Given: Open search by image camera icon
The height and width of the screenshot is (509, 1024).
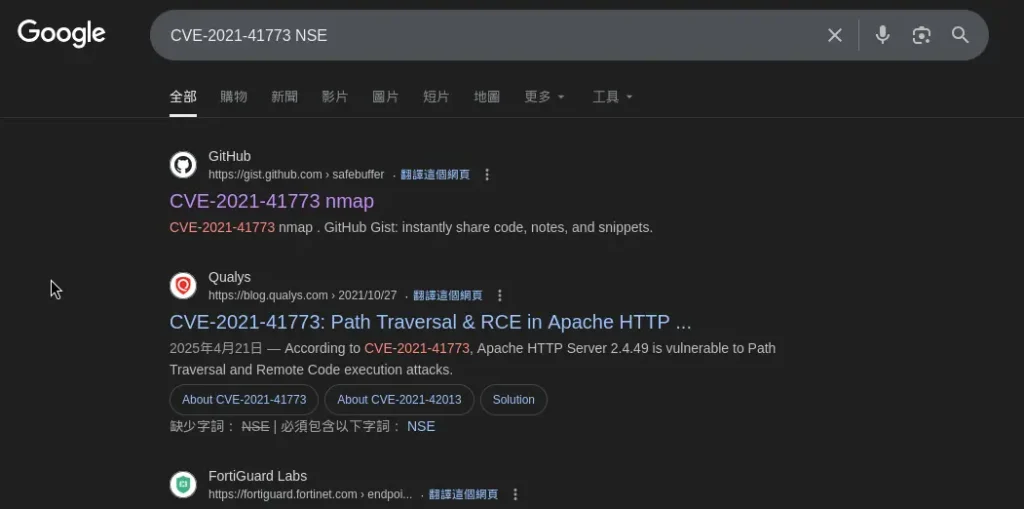Looking at the screenshot, I should [921, 36].
